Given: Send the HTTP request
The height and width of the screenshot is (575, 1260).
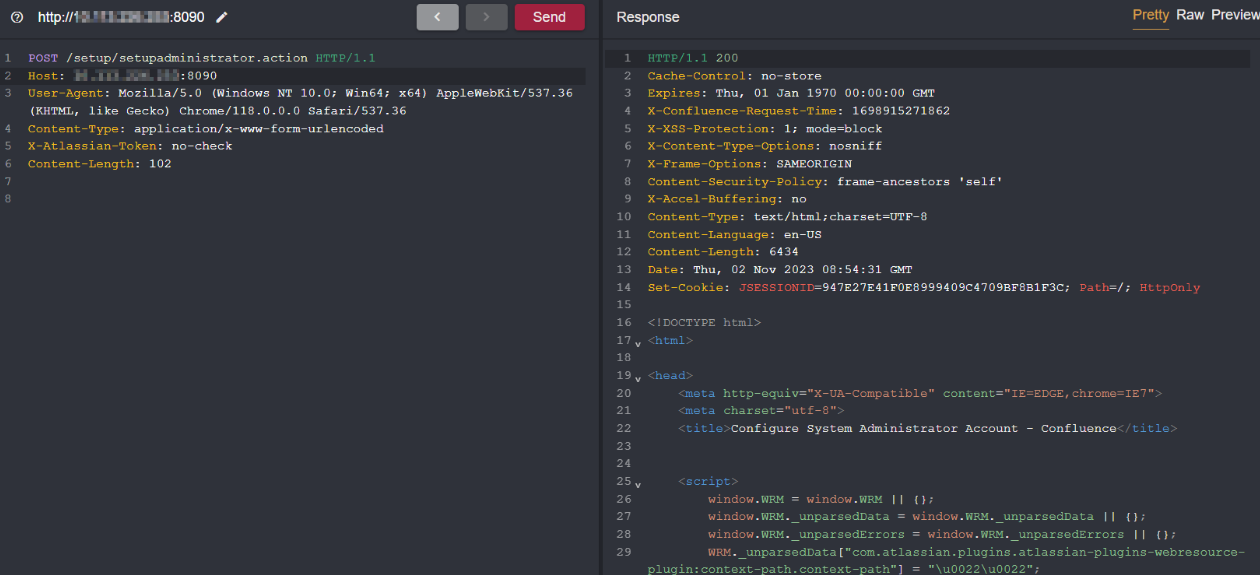Looking at the screenshot, I should click(x=549, y=17).
